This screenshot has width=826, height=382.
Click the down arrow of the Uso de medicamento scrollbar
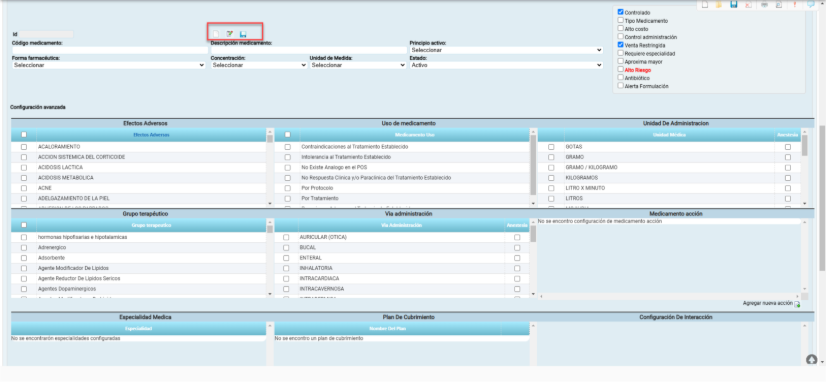click(x=533, y=203)
